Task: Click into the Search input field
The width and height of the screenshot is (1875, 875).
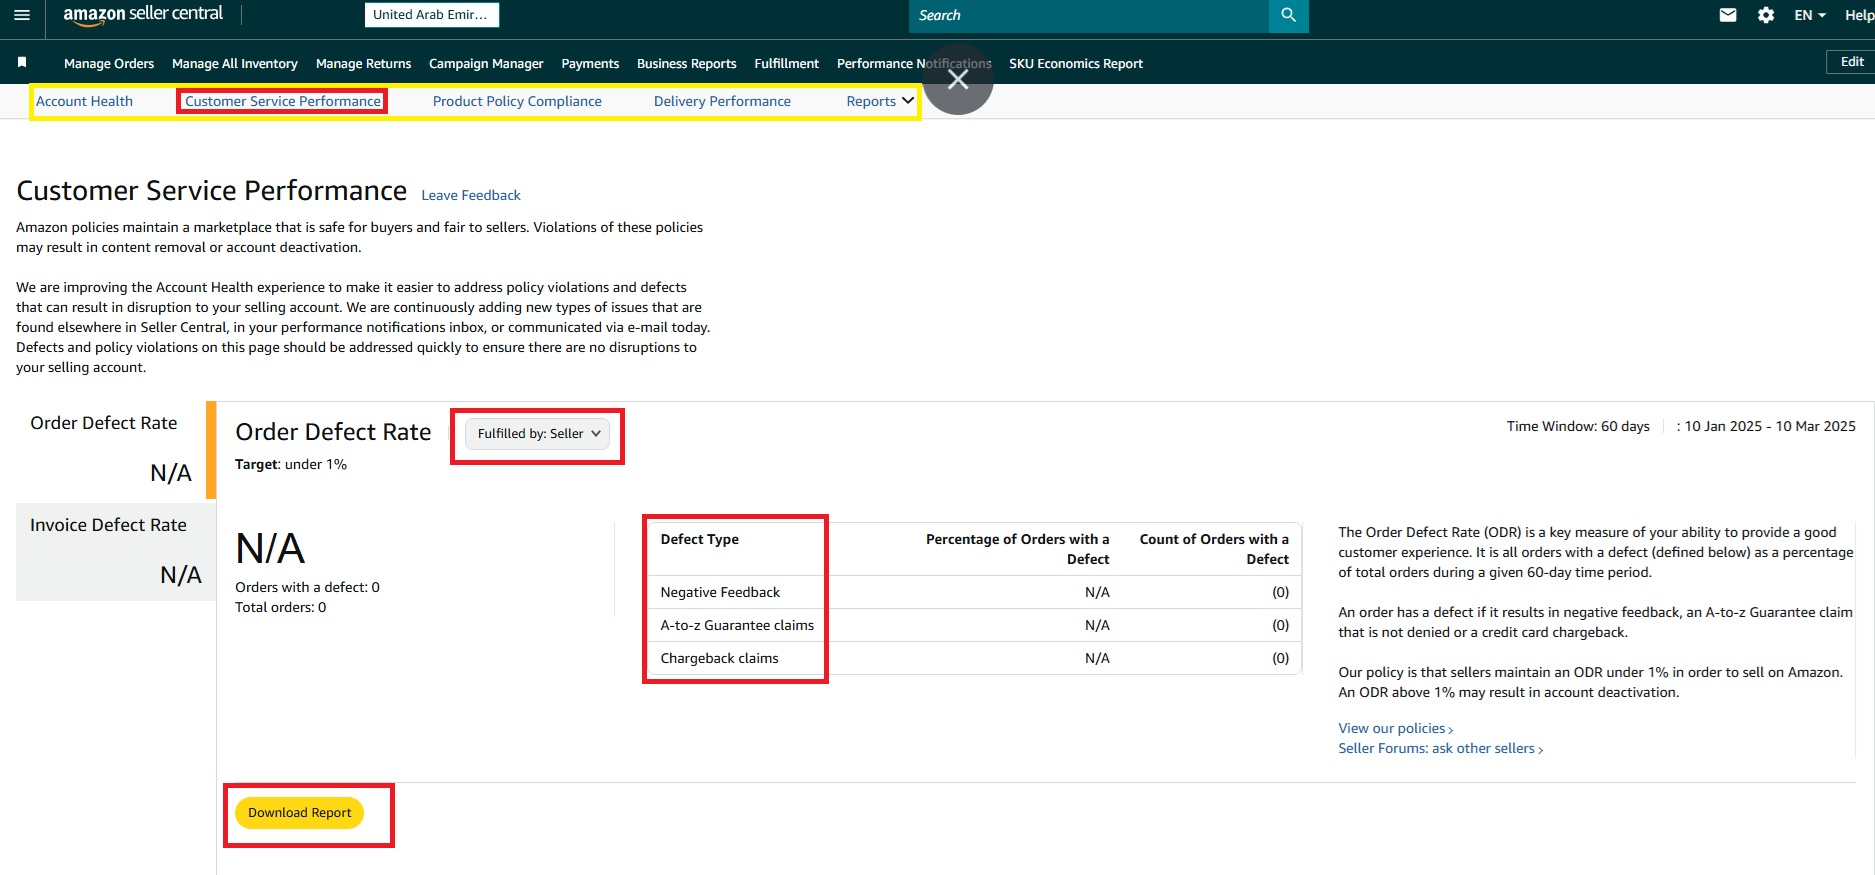Action: point(1089,15)
